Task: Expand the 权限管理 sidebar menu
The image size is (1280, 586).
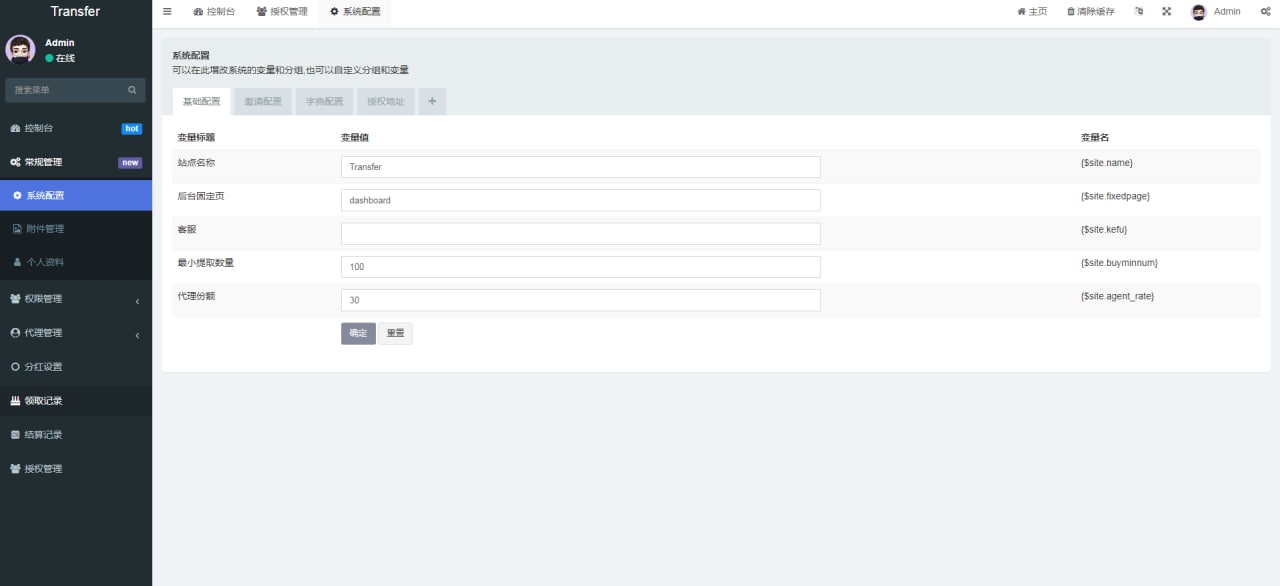Action: click(76, 299)
